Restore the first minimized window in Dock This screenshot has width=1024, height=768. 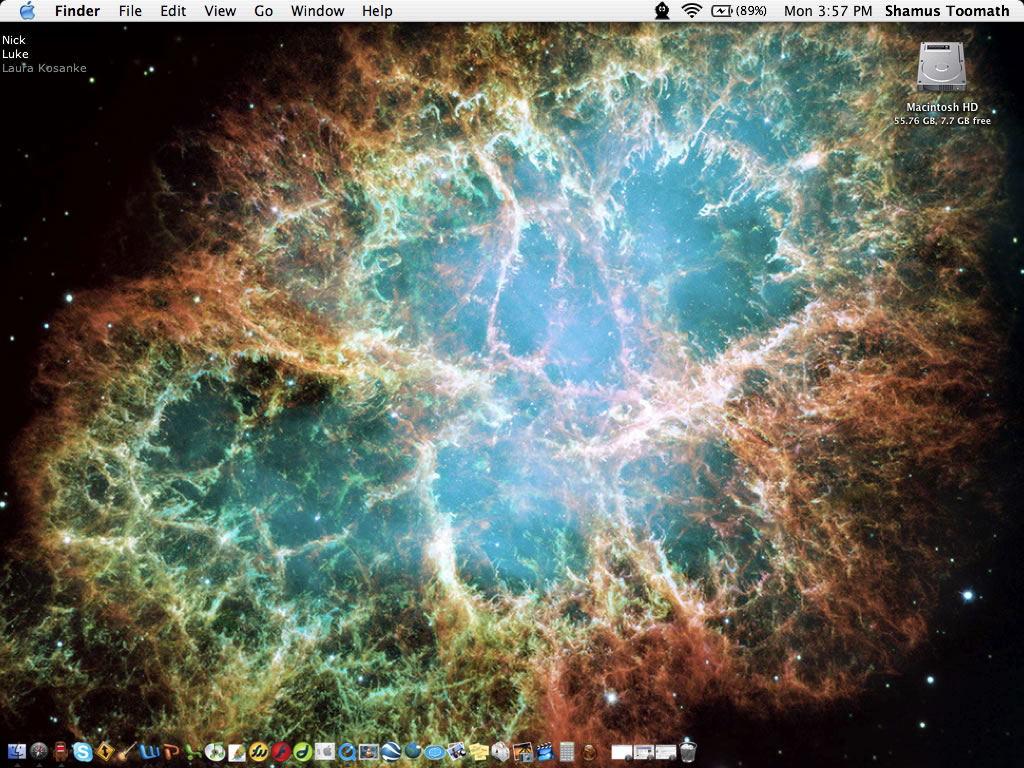pos(622,752)
